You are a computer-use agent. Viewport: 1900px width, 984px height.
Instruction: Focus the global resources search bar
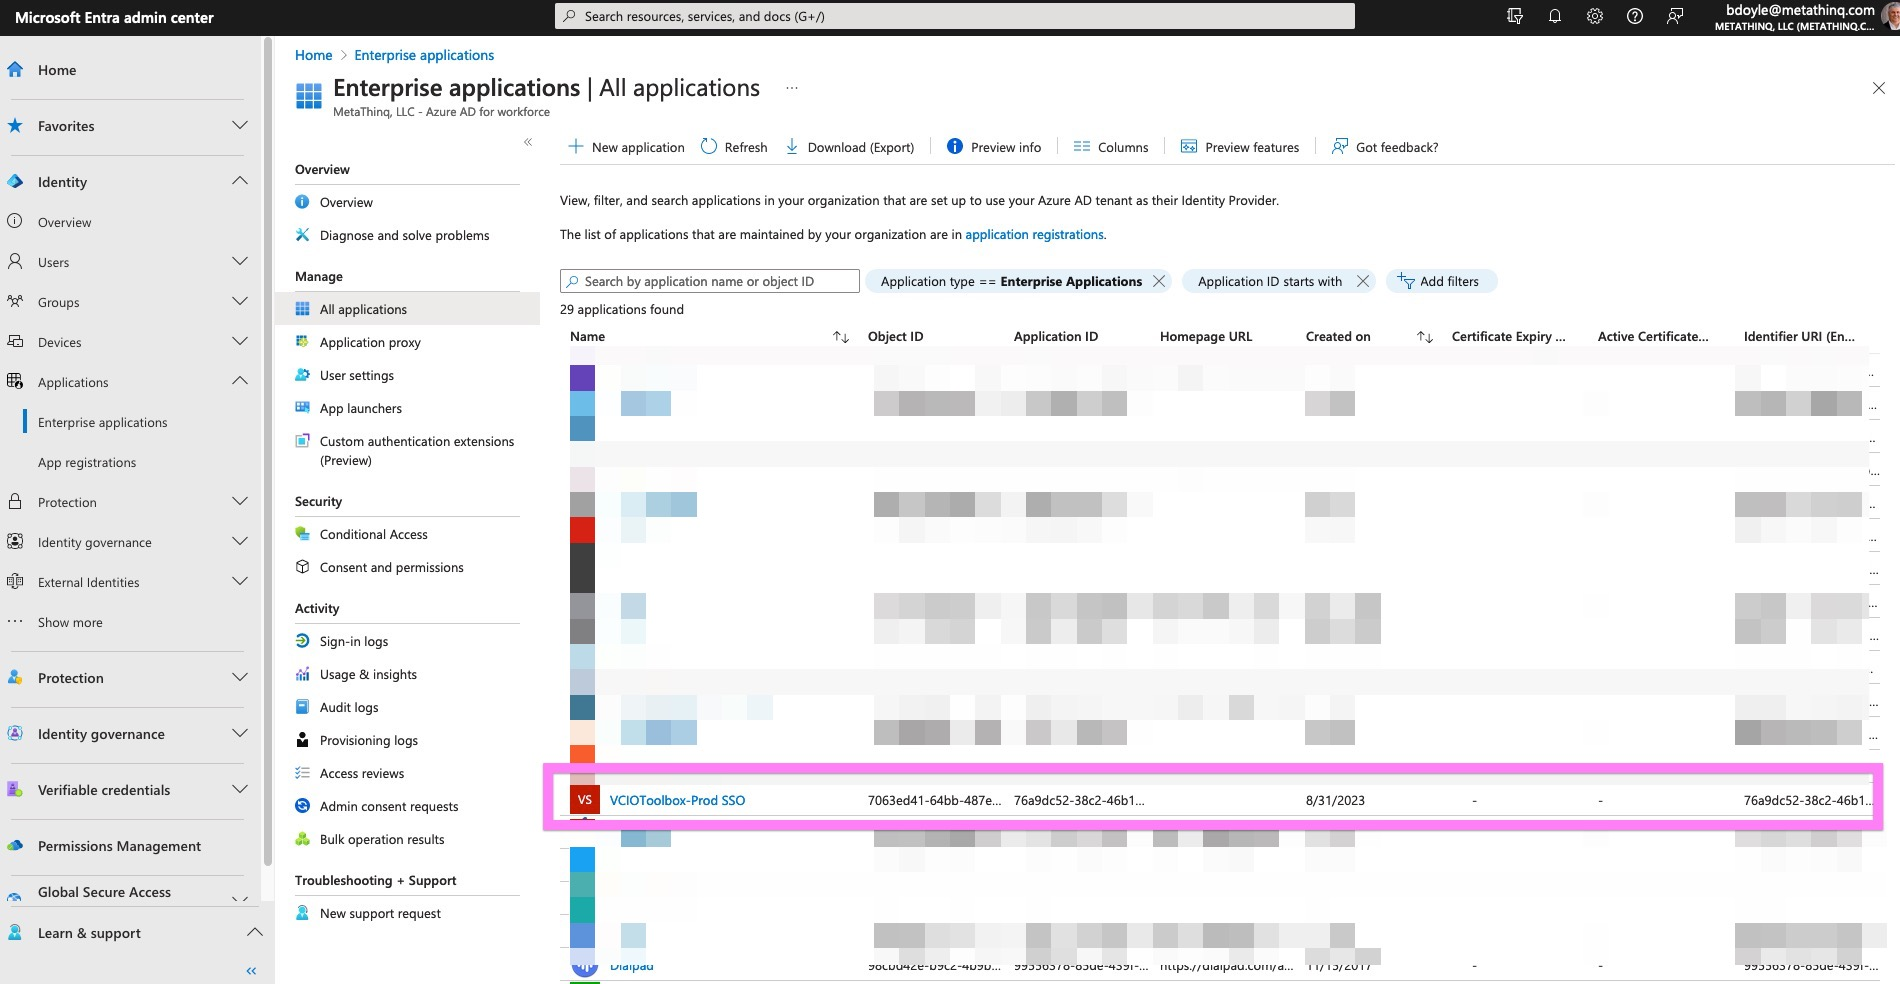pos(955,16)
